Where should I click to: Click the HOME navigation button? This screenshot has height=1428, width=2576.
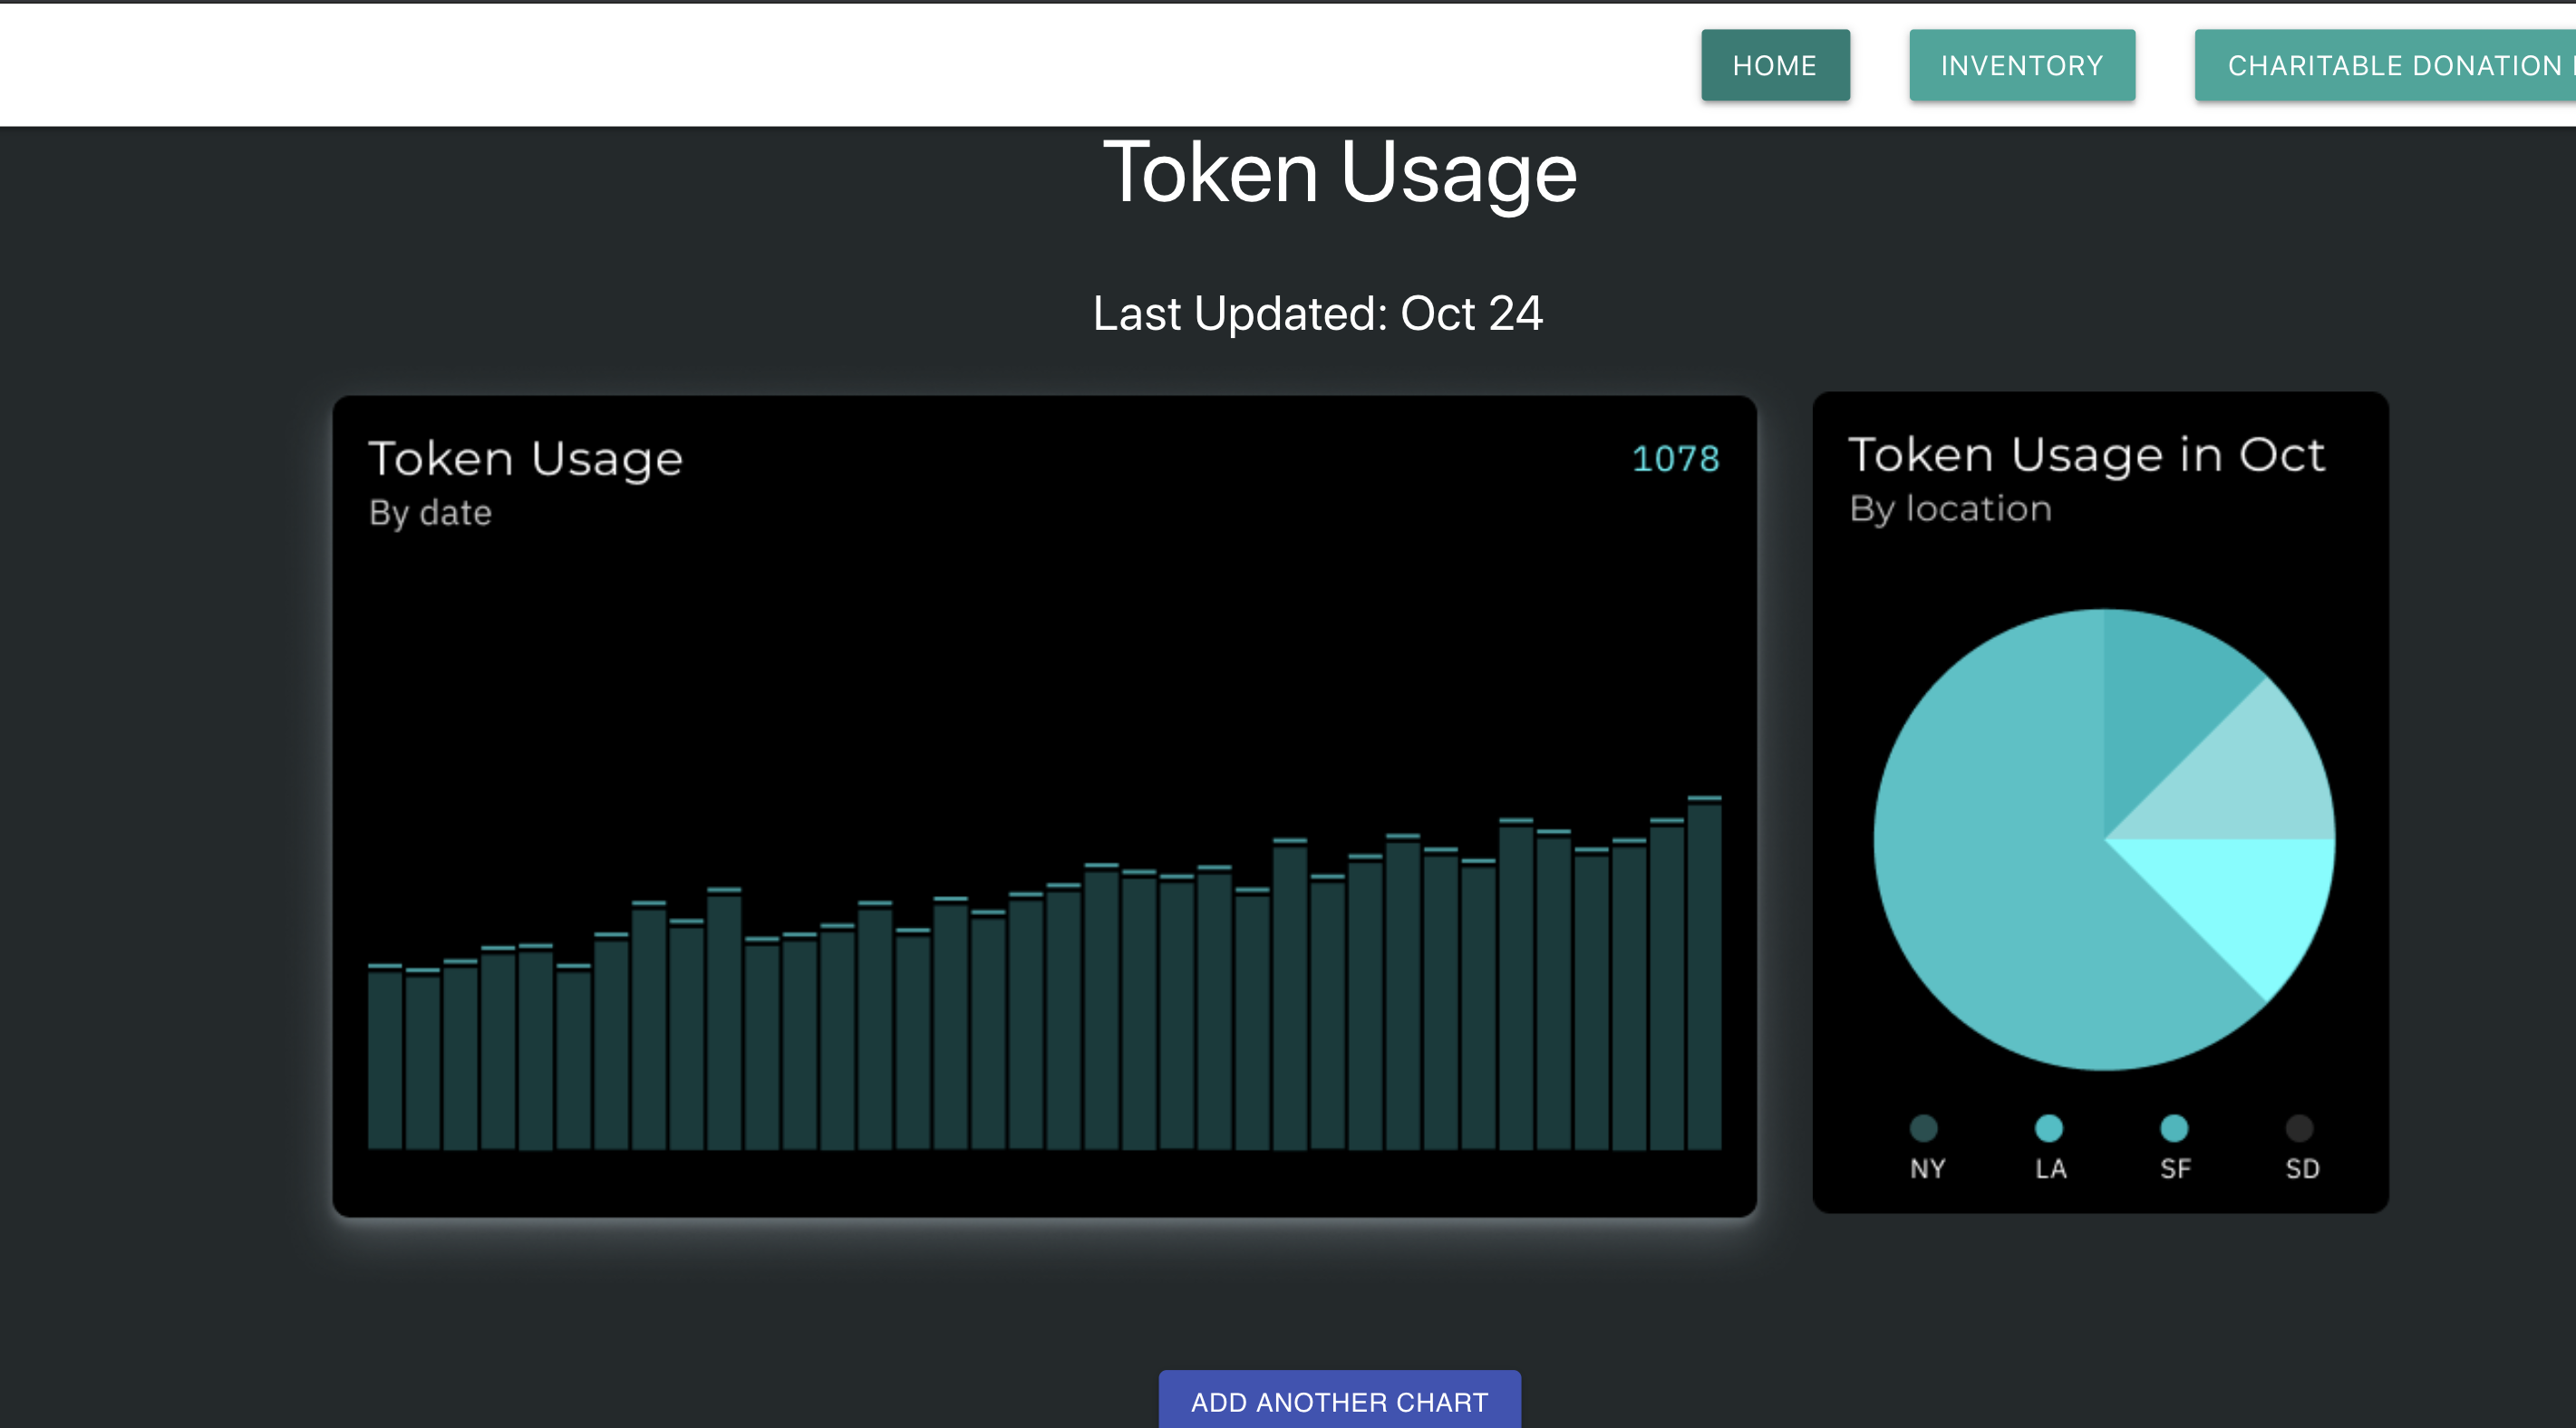click(x=1774, y=66)
